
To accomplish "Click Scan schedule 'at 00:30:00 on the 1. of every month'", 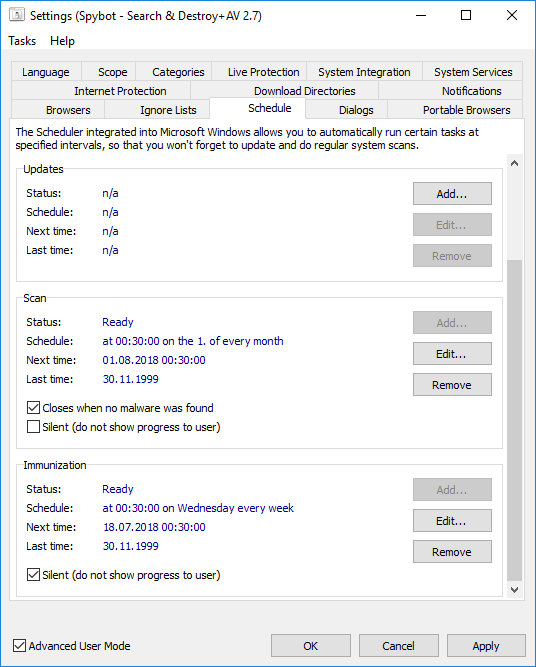I will coord(193,341).
